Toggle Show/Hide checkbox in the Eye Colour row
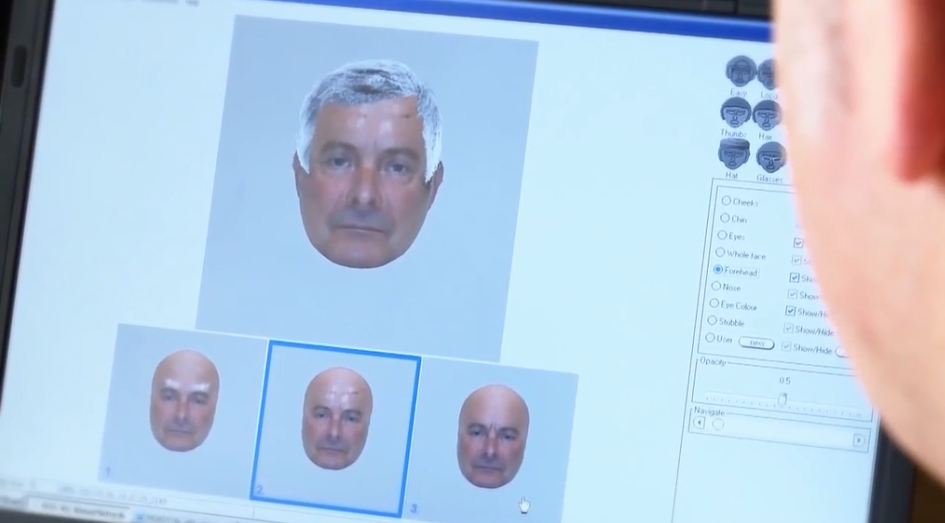Image resolution: width=945 pixels, height=523 pixels. point(790,312)
